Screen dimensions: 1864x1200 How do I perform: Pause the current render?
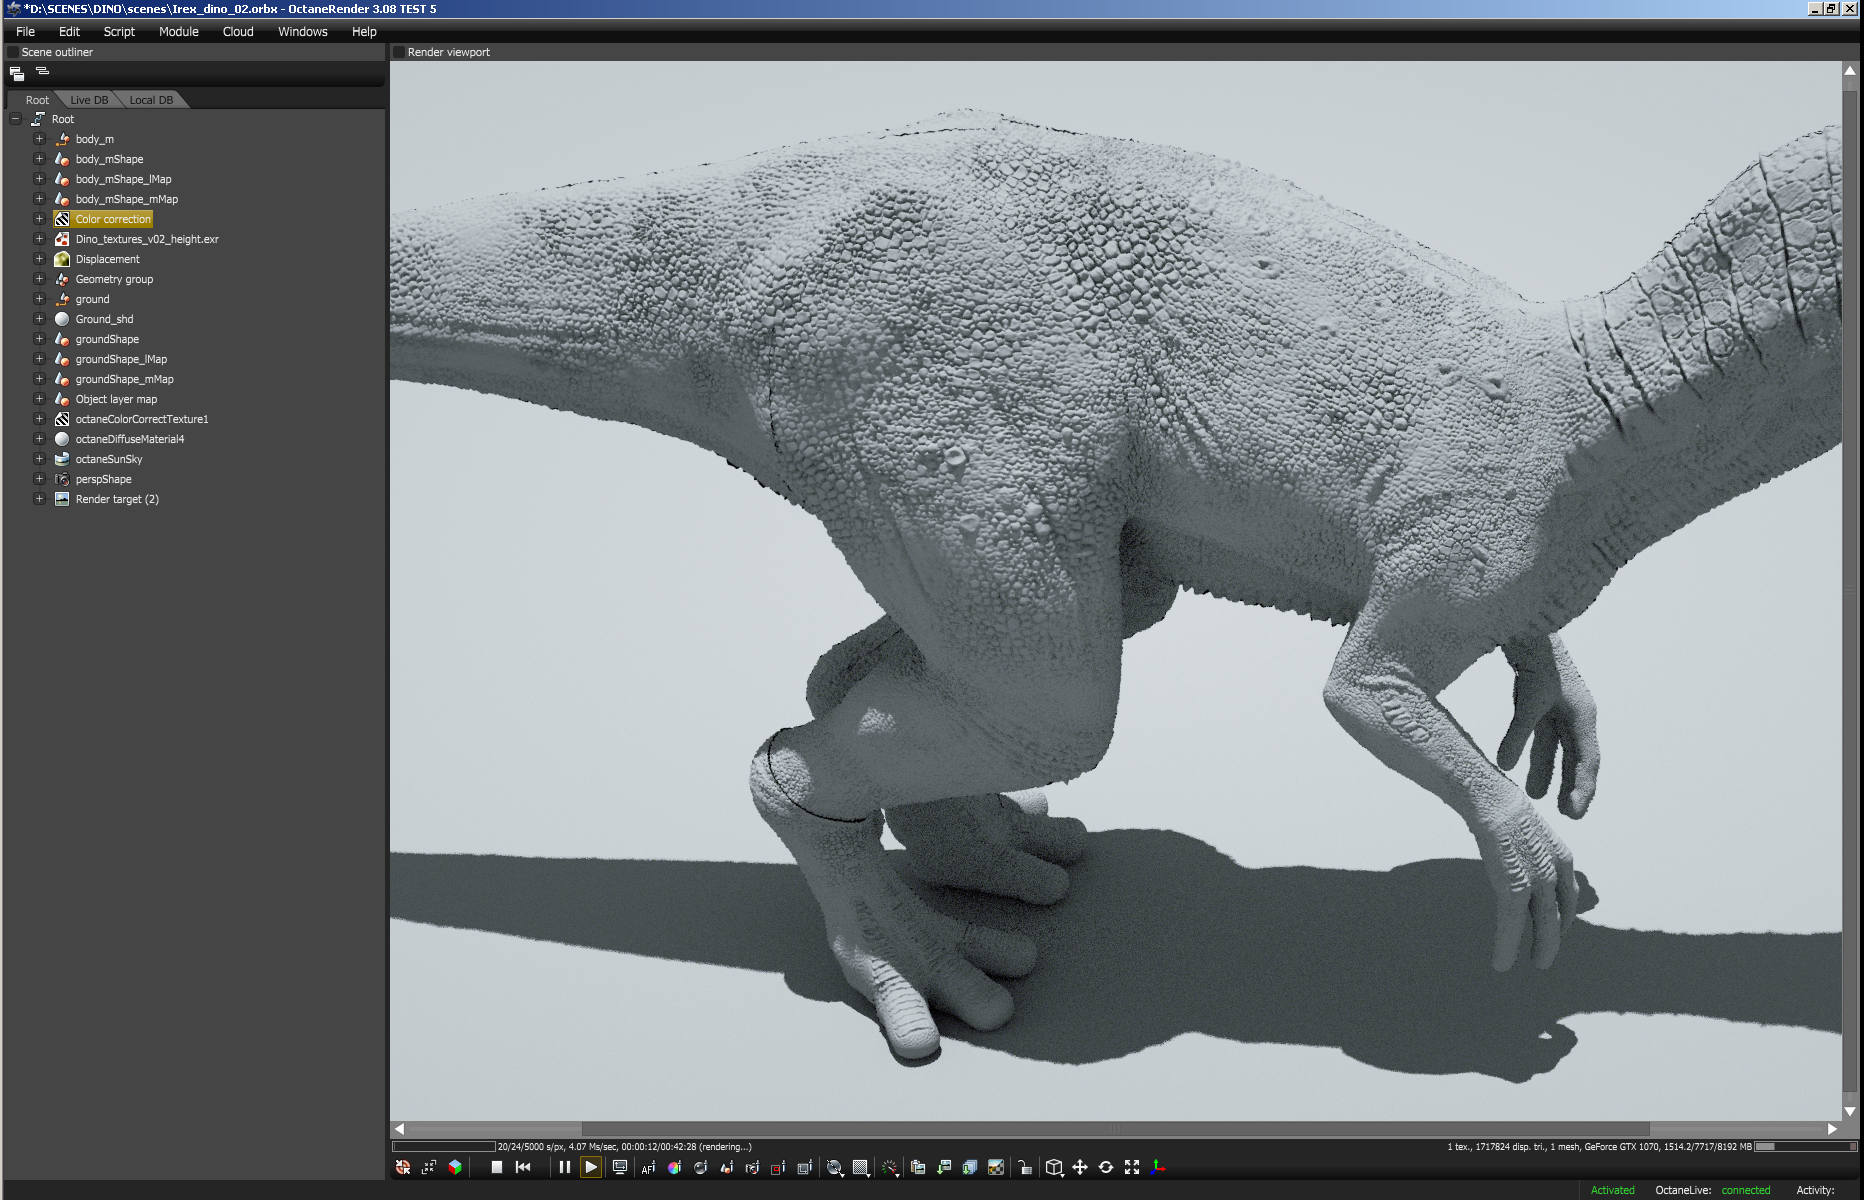point(565,1167)
